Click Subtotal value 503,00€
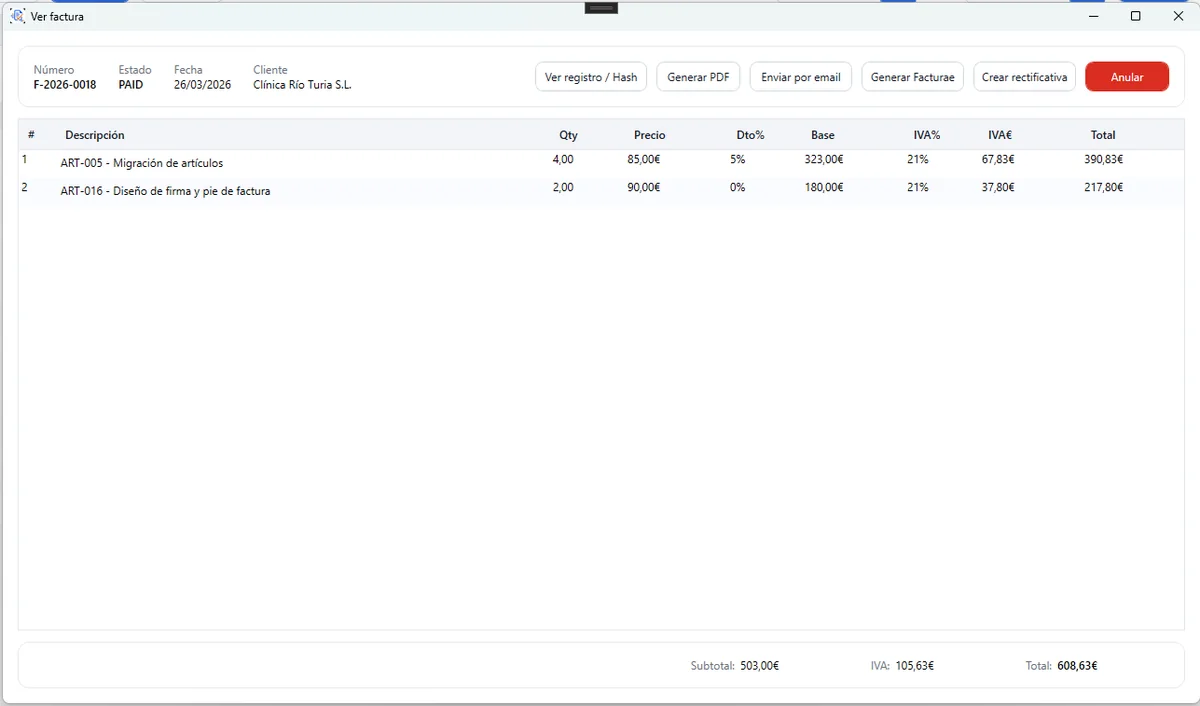The width and height of the screenshot is (1200, 706). pos(759,666)
